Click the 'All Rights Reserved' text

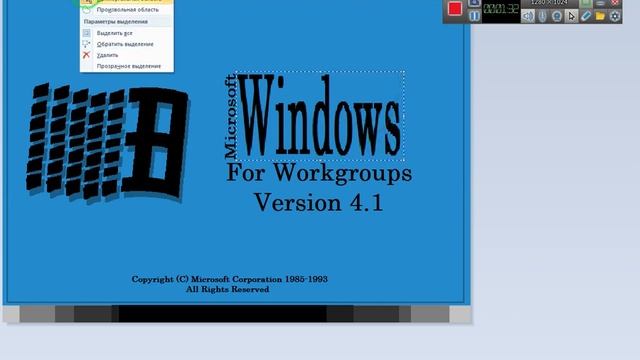tap(227, 289)
